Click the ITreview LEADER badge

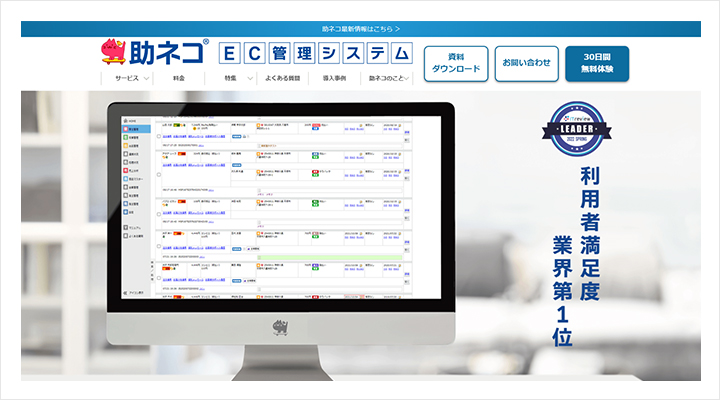[x=581, y=126]
